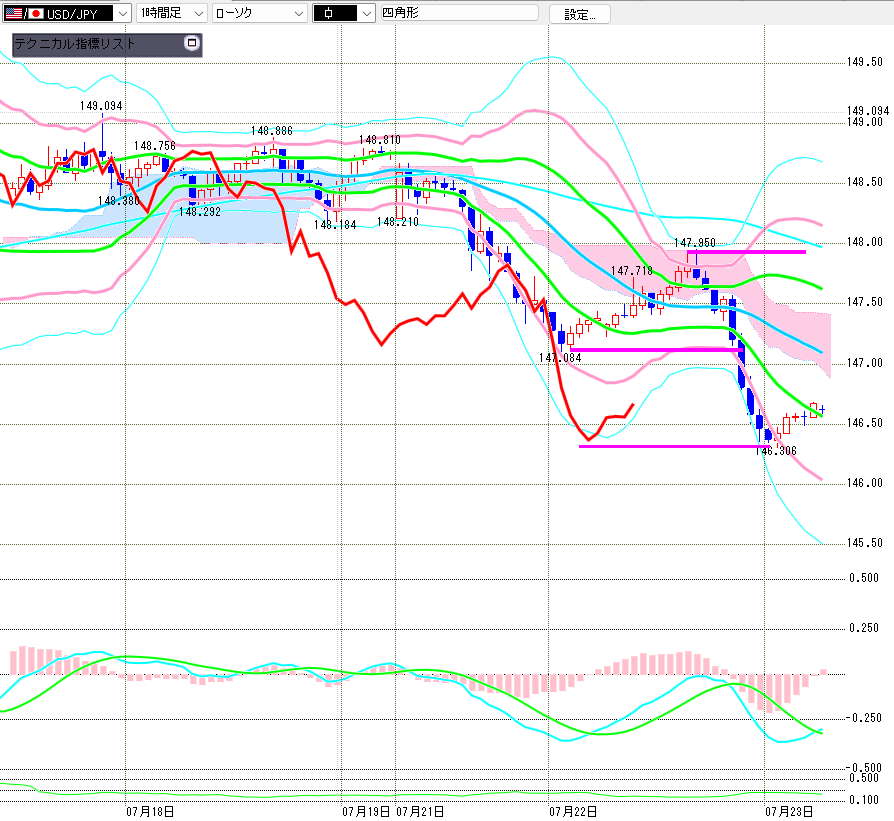Click the 148.184 low price label

pos(335,225)
